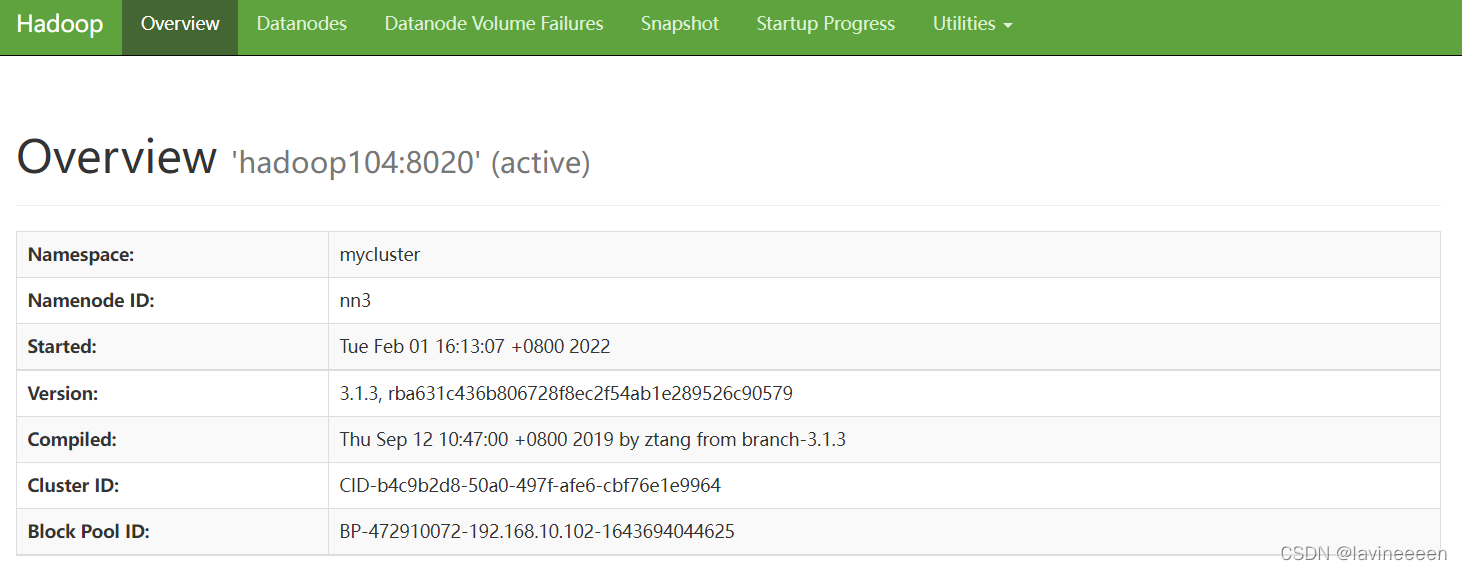Click the Compiled: label
The height and width of the screenshot is (570, 1462).
[72, 439]
